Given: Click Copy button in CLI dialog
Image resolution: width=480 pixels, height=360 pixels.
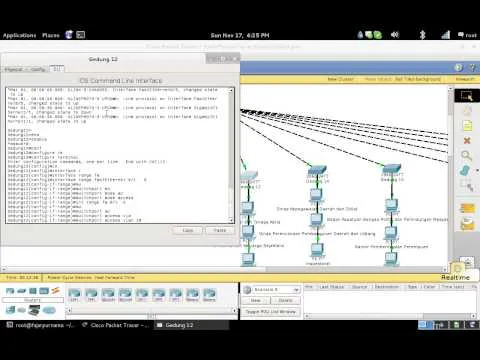Looking at the screenshot, I should click(x=188, y=230).
